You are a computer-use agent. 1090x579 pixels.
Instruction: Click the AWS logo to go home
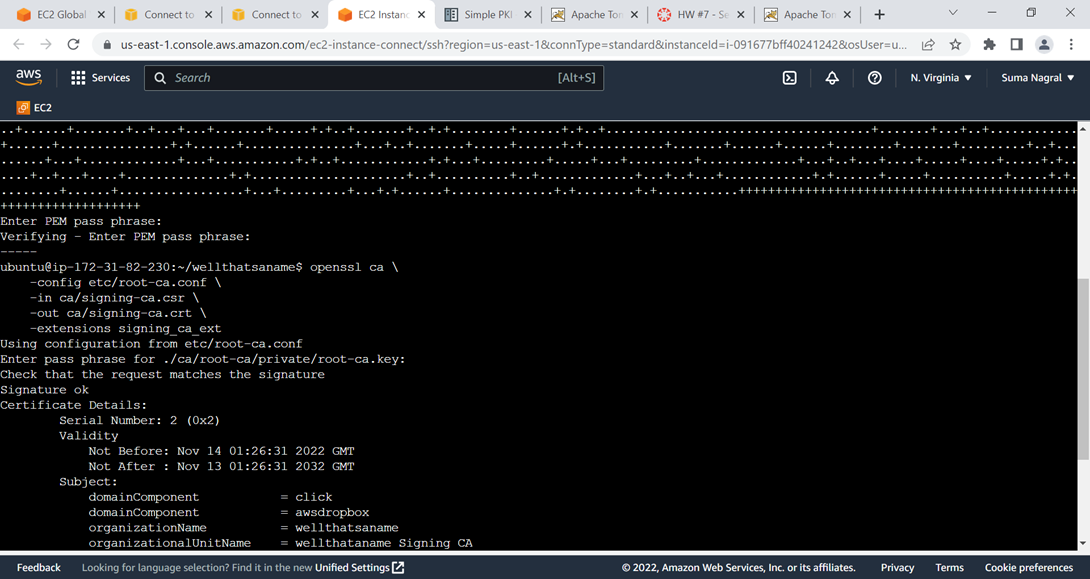coord(28,76)
